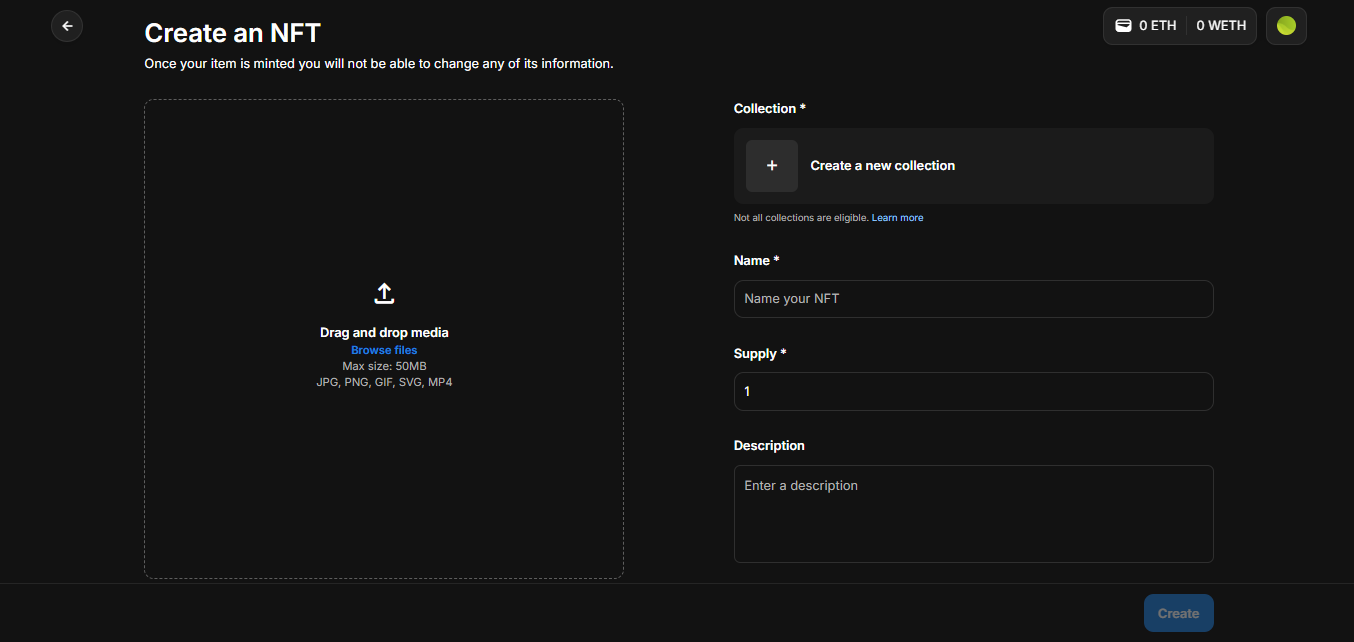Click into the description text area
This screenshot has height=642, width=1354.
point(974,514)
